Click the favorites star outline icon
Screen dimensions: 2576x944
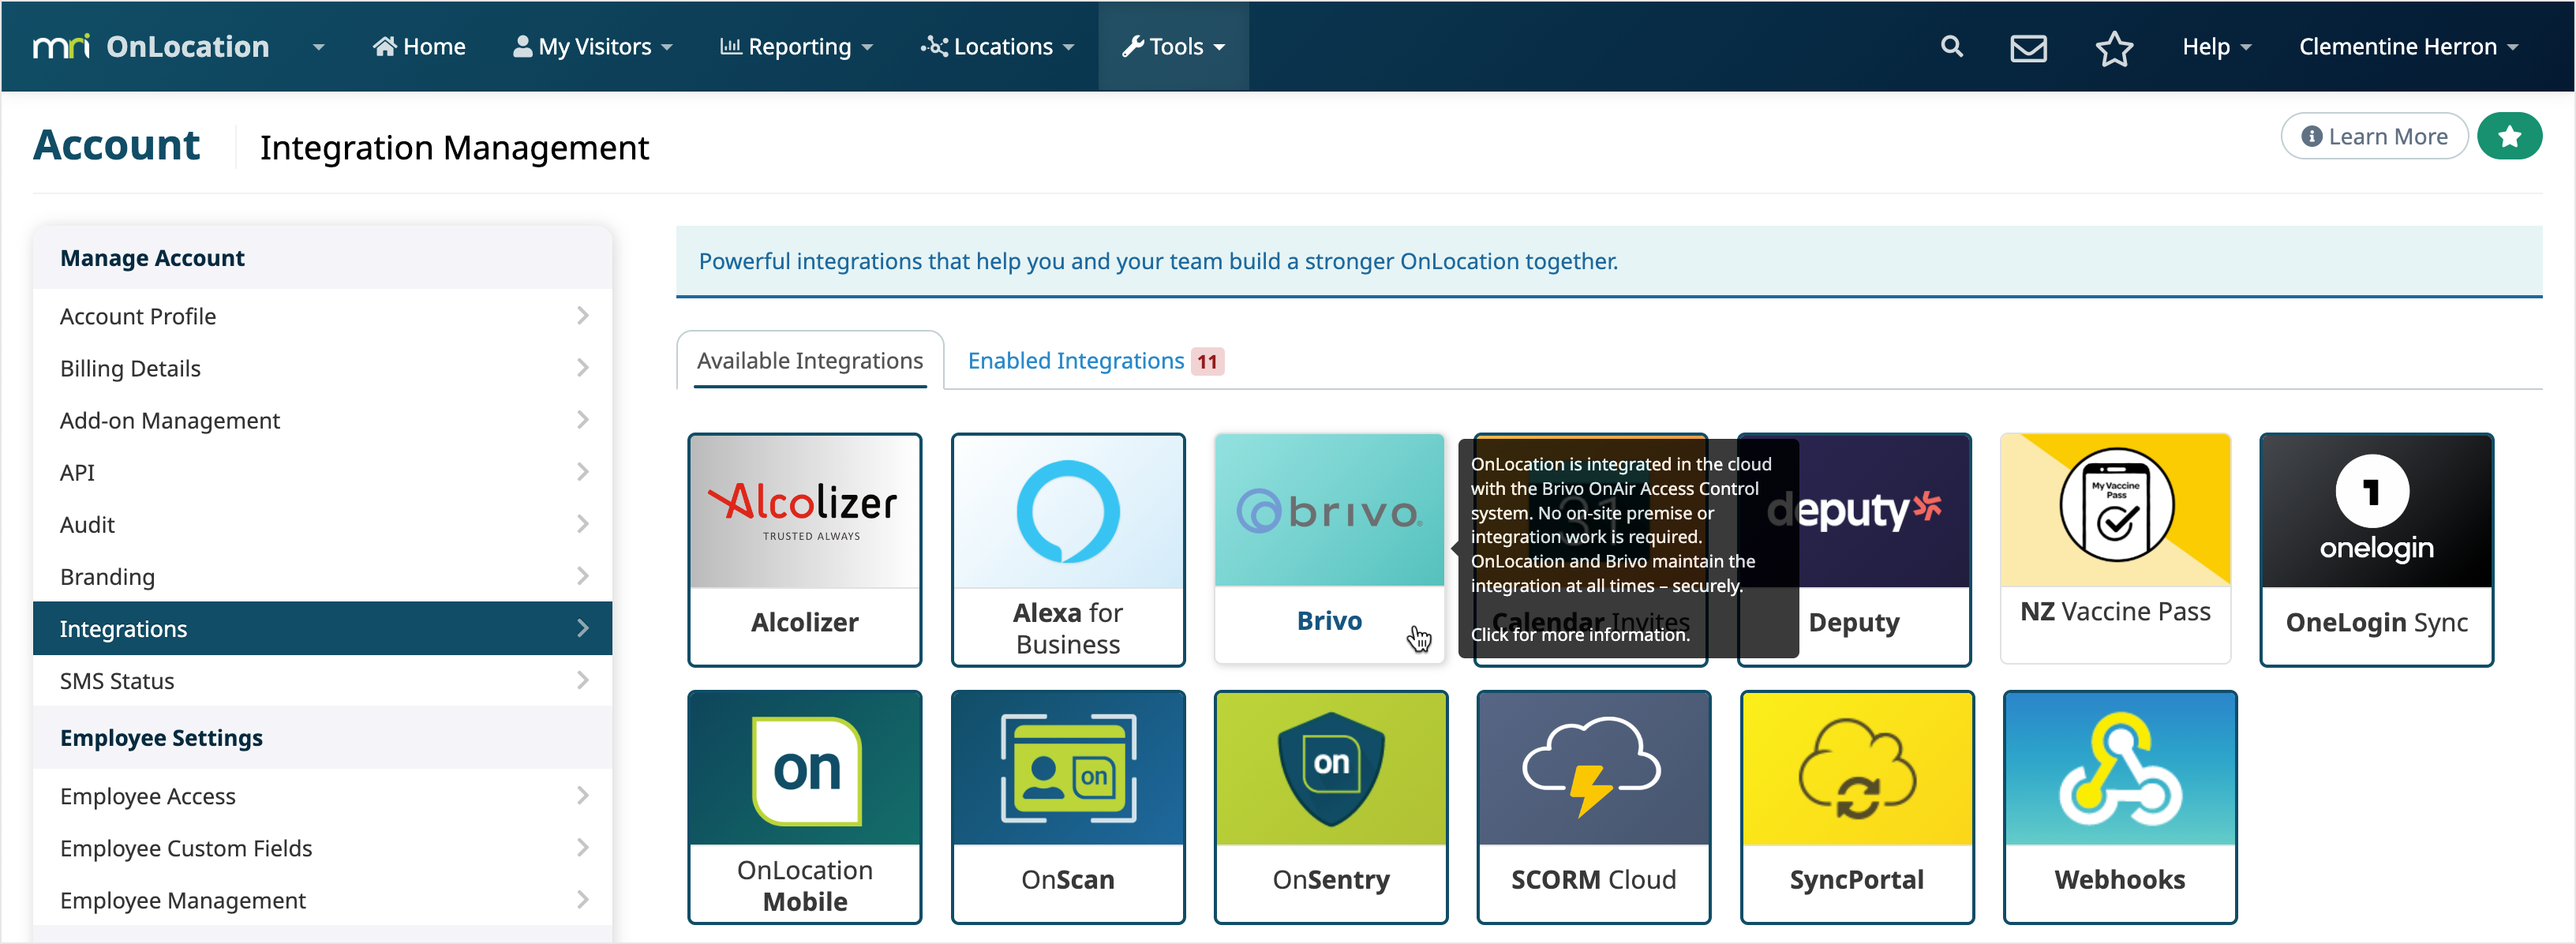[2114, 47]
